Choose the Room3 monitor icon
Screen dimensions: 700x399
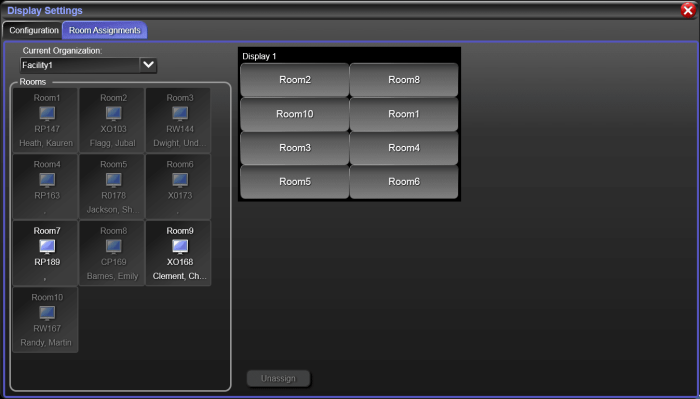point(180,113)
